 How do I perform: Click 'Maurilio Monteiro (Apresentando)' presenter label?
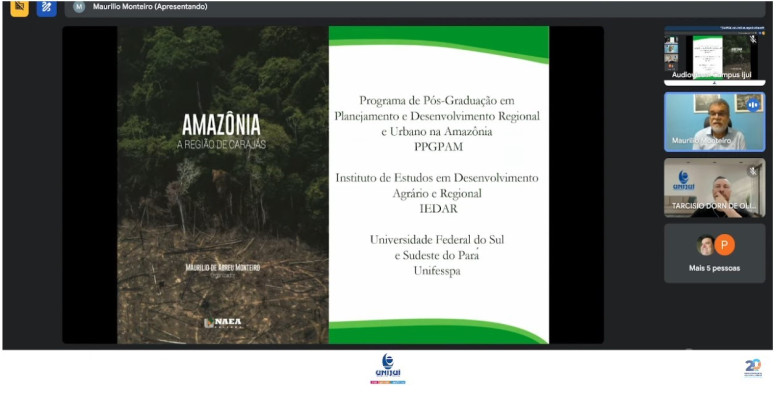(150, 7)
